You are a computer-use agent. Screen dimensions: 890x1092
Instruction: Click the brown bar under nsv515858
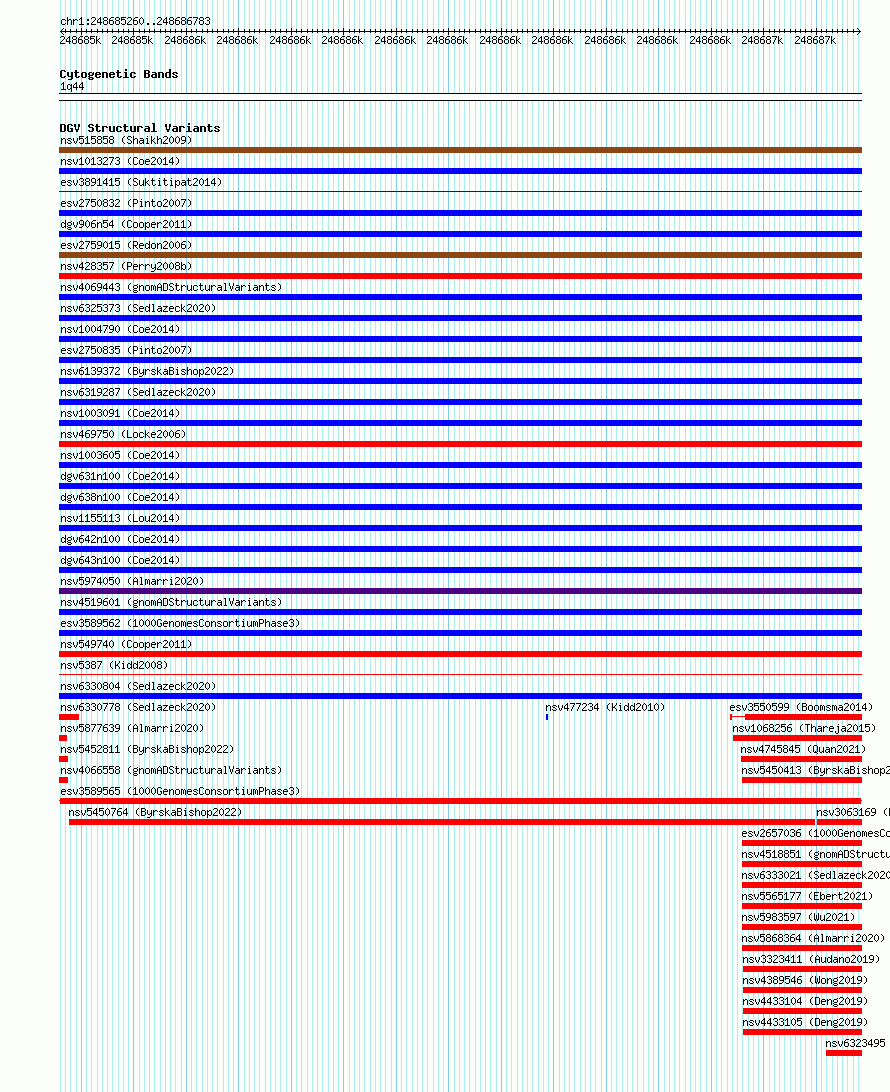coord(460,150)
